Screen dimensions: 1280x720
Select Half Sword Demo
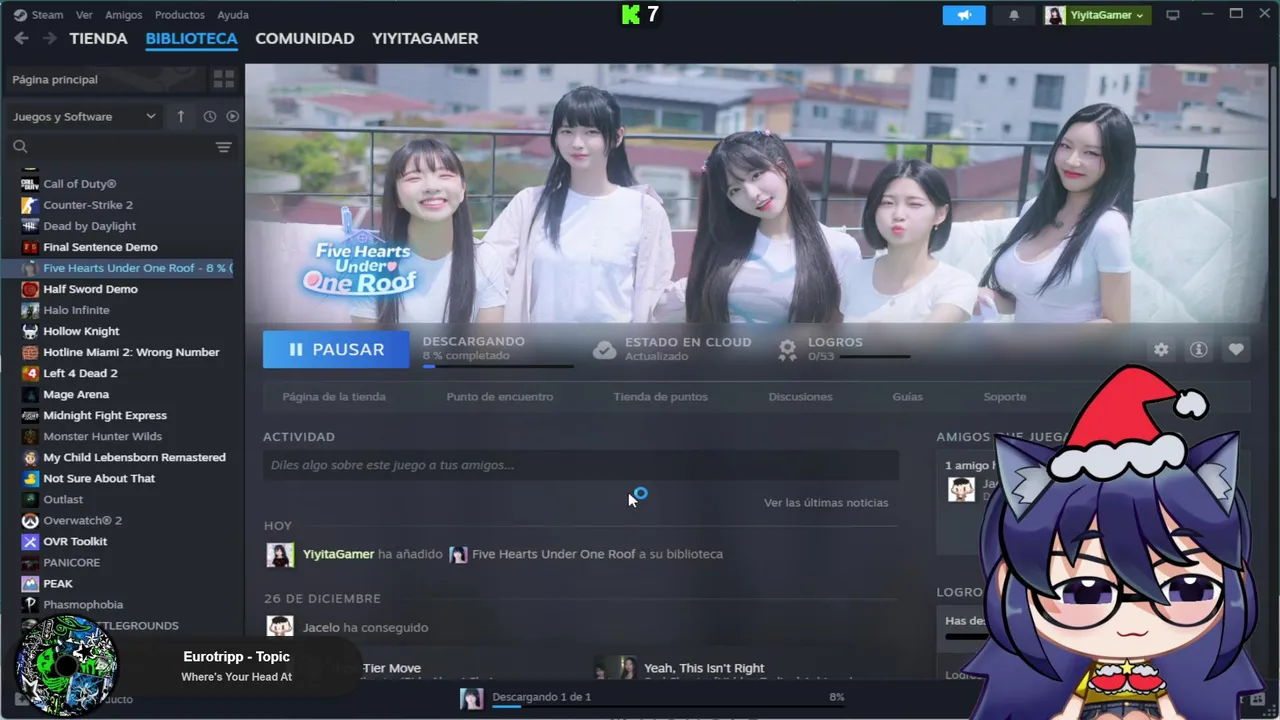[90, 289]
